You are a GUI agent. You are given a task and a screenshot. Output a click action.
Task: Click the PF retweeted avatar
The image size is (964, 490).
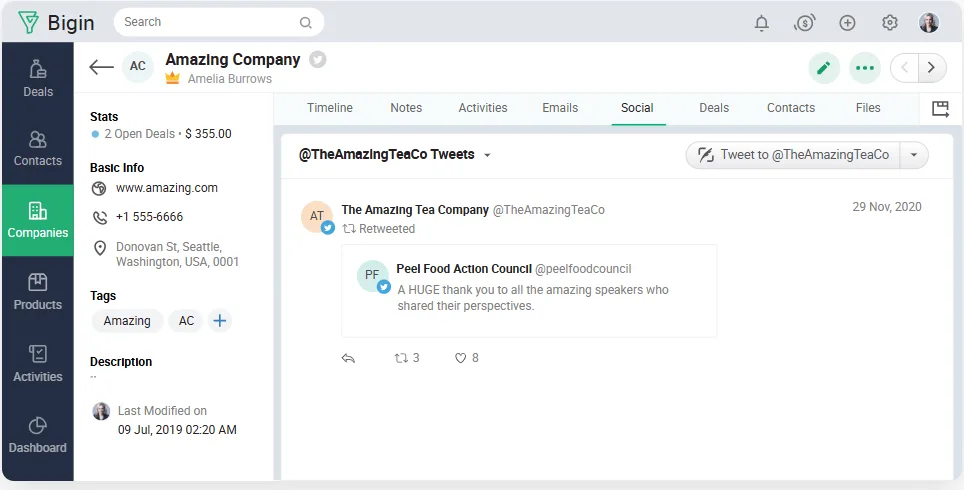(x=373, y=275)
